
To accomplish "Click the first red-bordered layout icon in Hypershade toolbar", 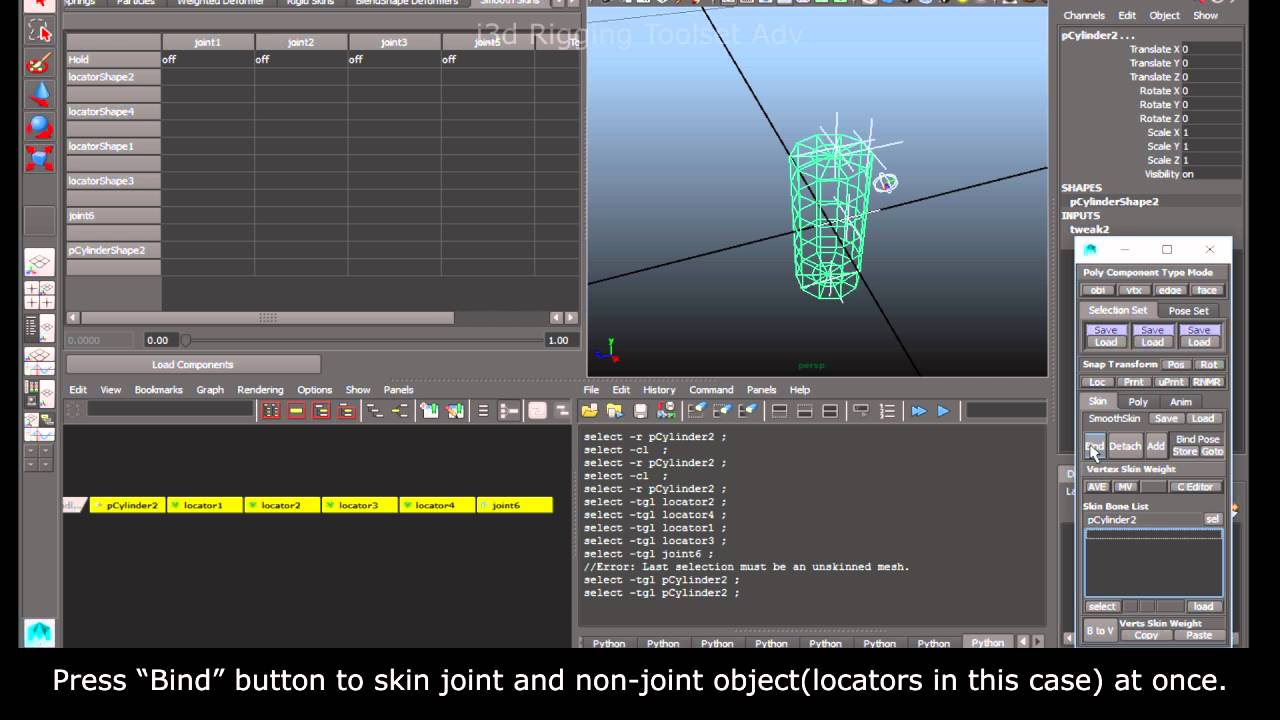I will coord(271,410).
